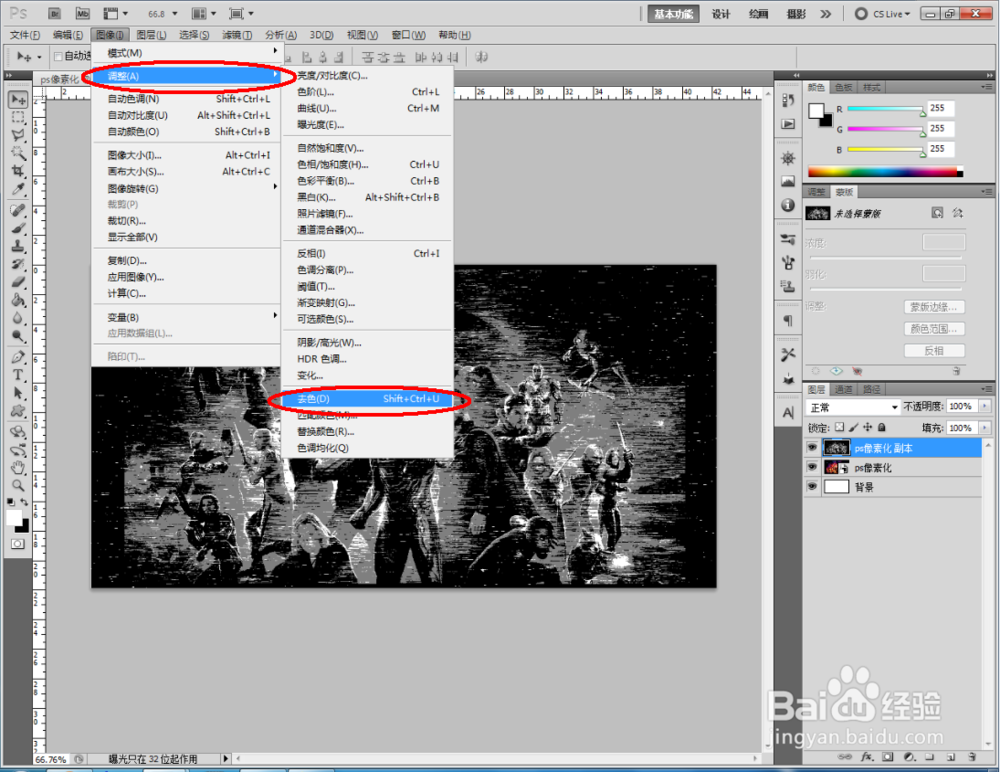This screenshot has width=1000, height=772.
Task: Open the Info panel icon
Action: 788,205
